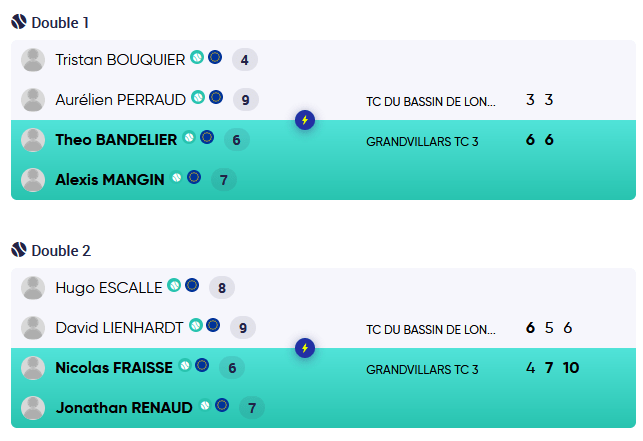Click the tennis ball icon beside Aurélien PERRAUD
Screen dimensions: 643x441
(198, 98)
